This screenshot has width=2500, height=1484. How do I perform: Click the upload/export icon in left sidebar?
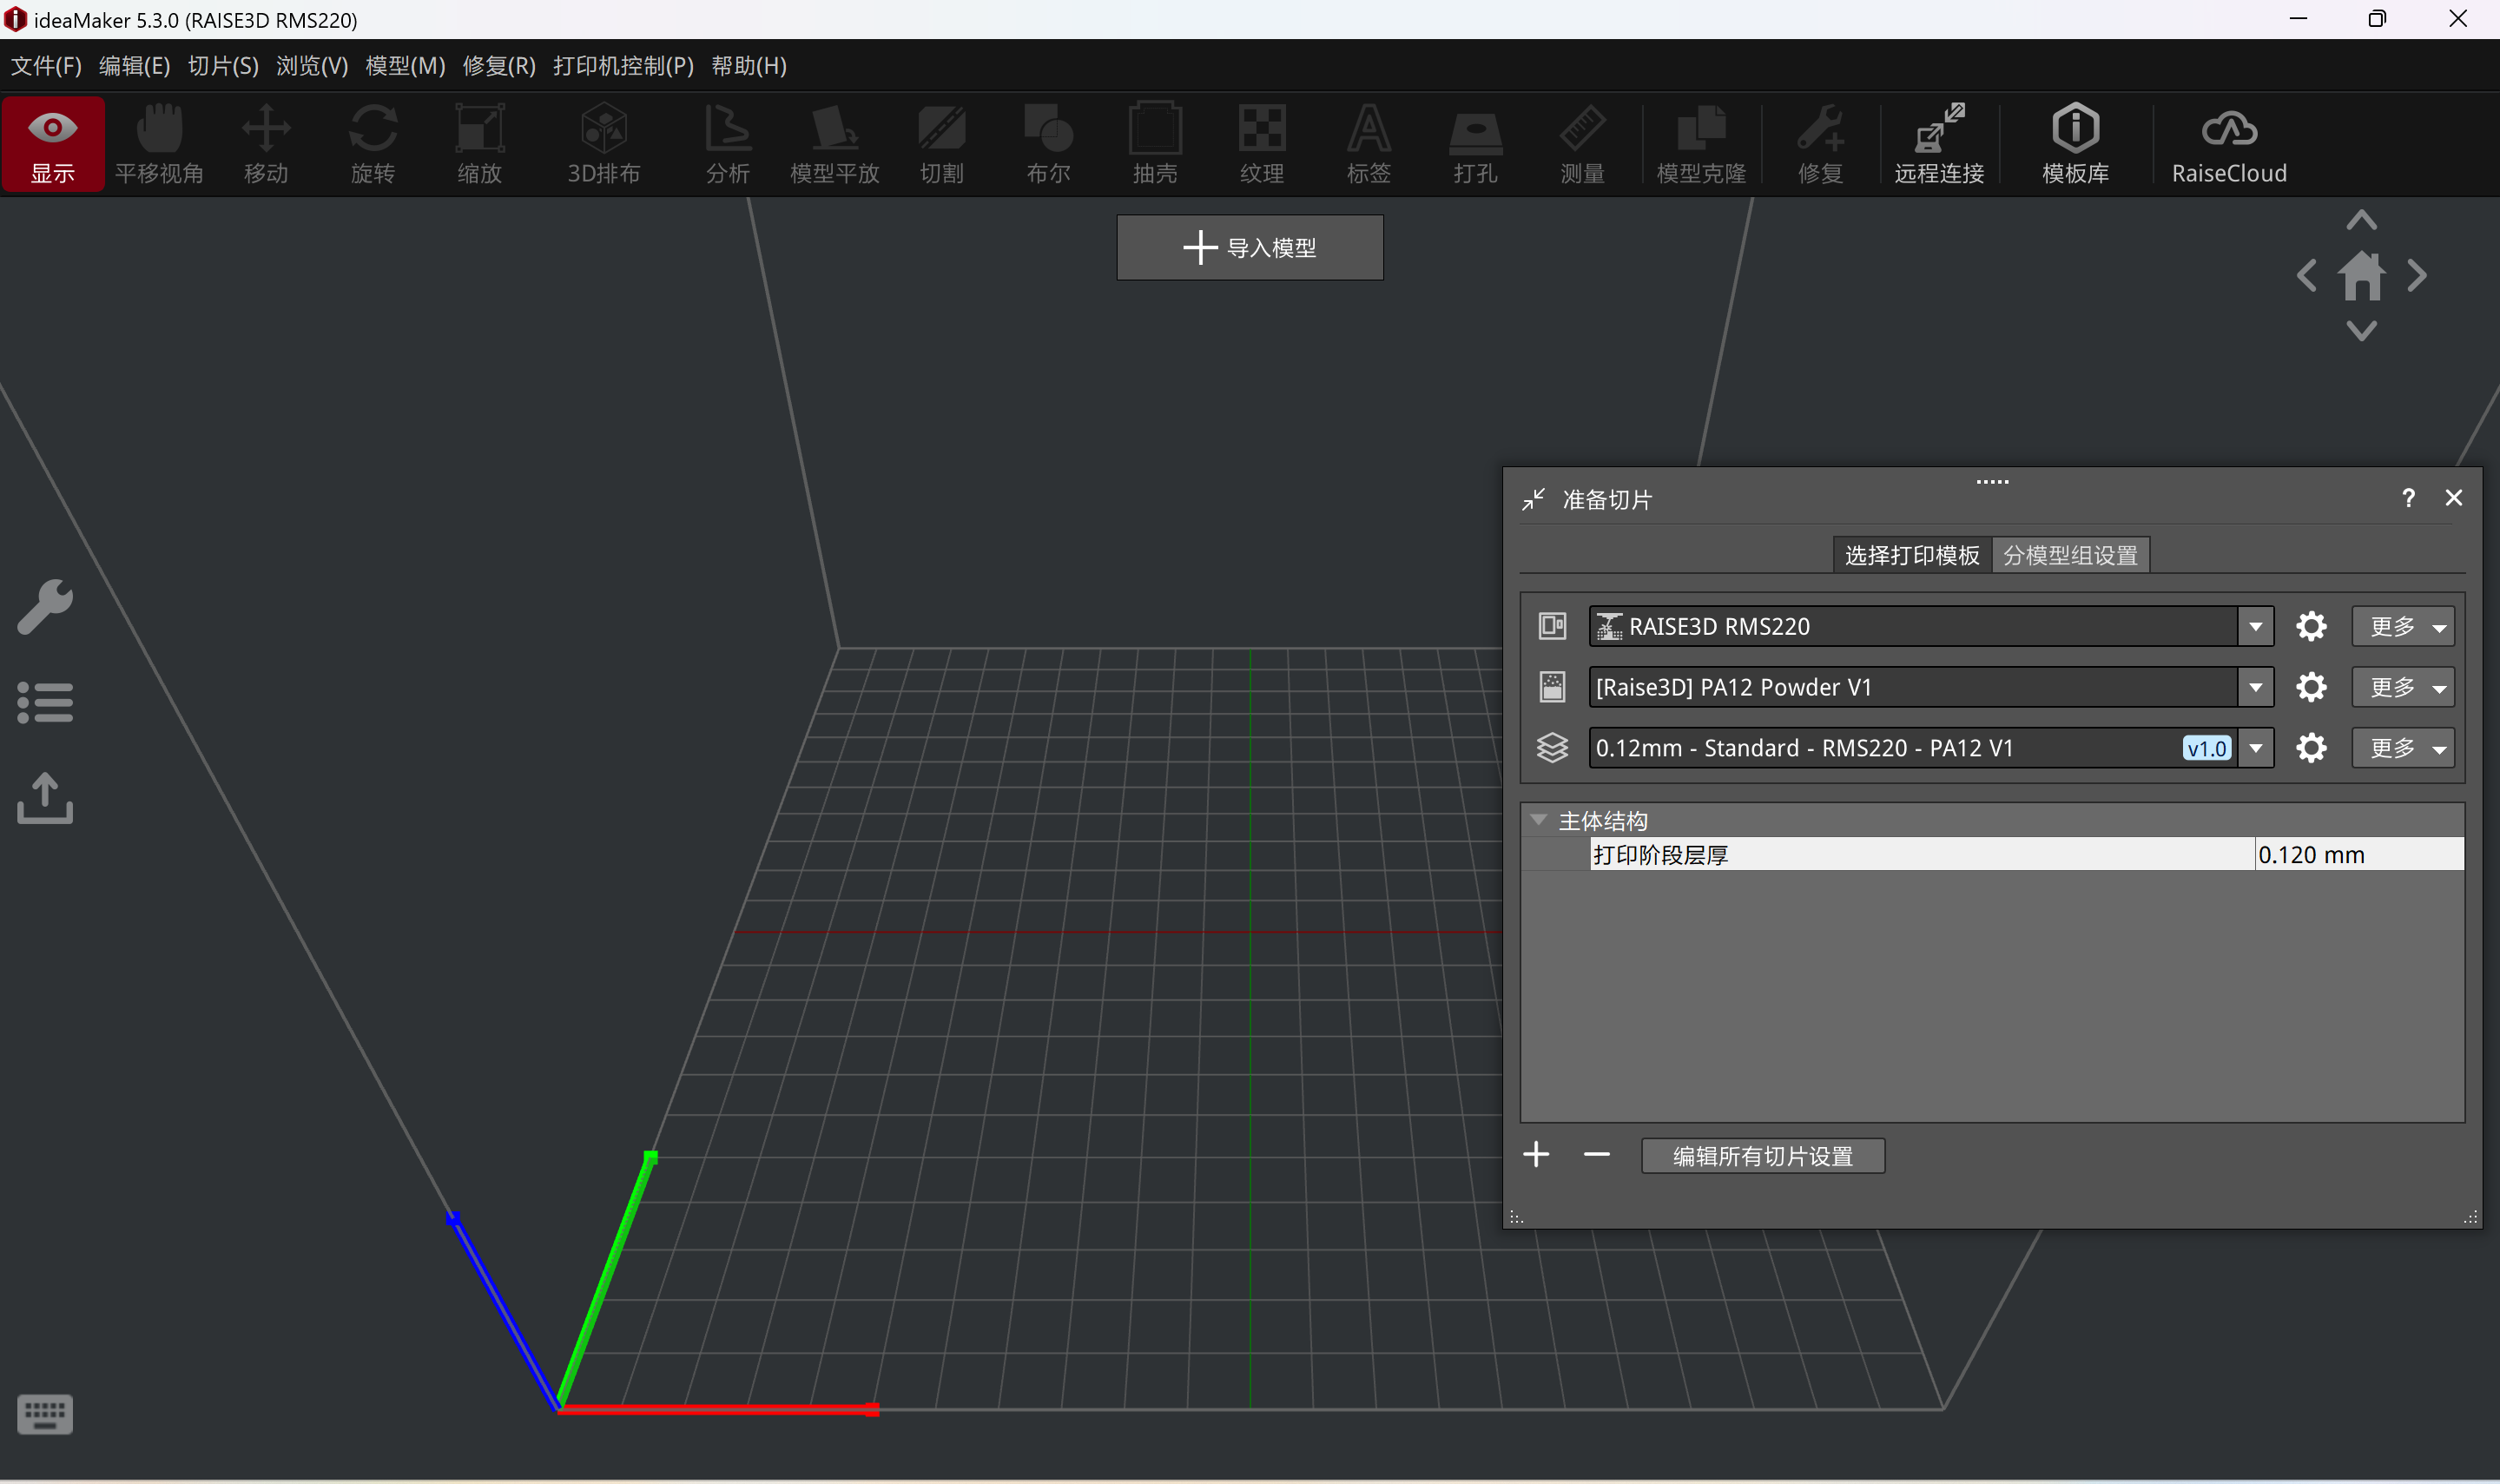[x=45, y=798]
